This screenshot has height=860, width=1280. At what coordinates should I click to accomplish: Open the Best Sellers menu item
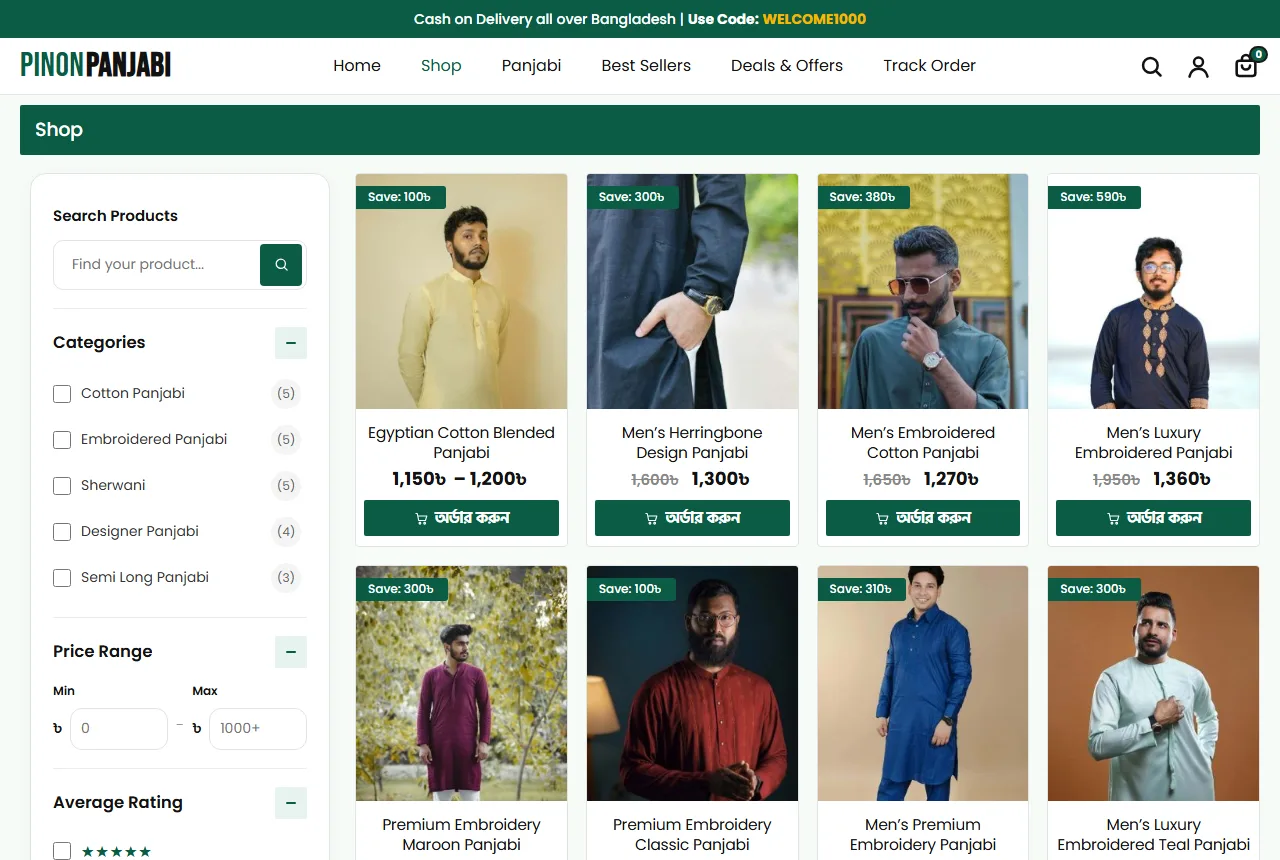point(646,66)
